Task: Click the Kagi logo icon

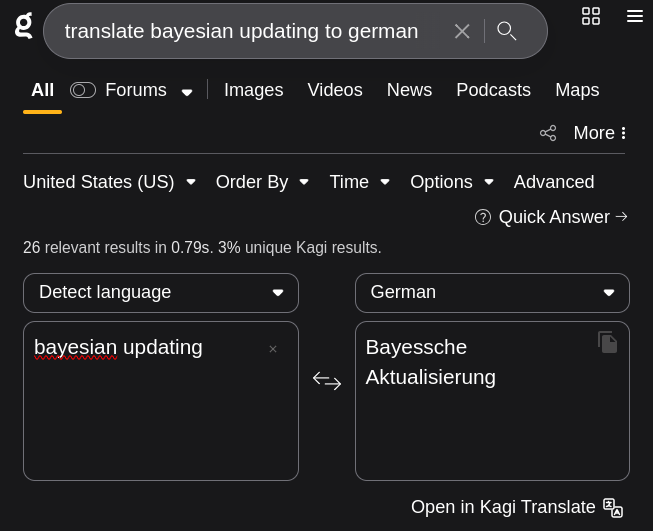Action: pyautogui.click(x=24, y=26)
